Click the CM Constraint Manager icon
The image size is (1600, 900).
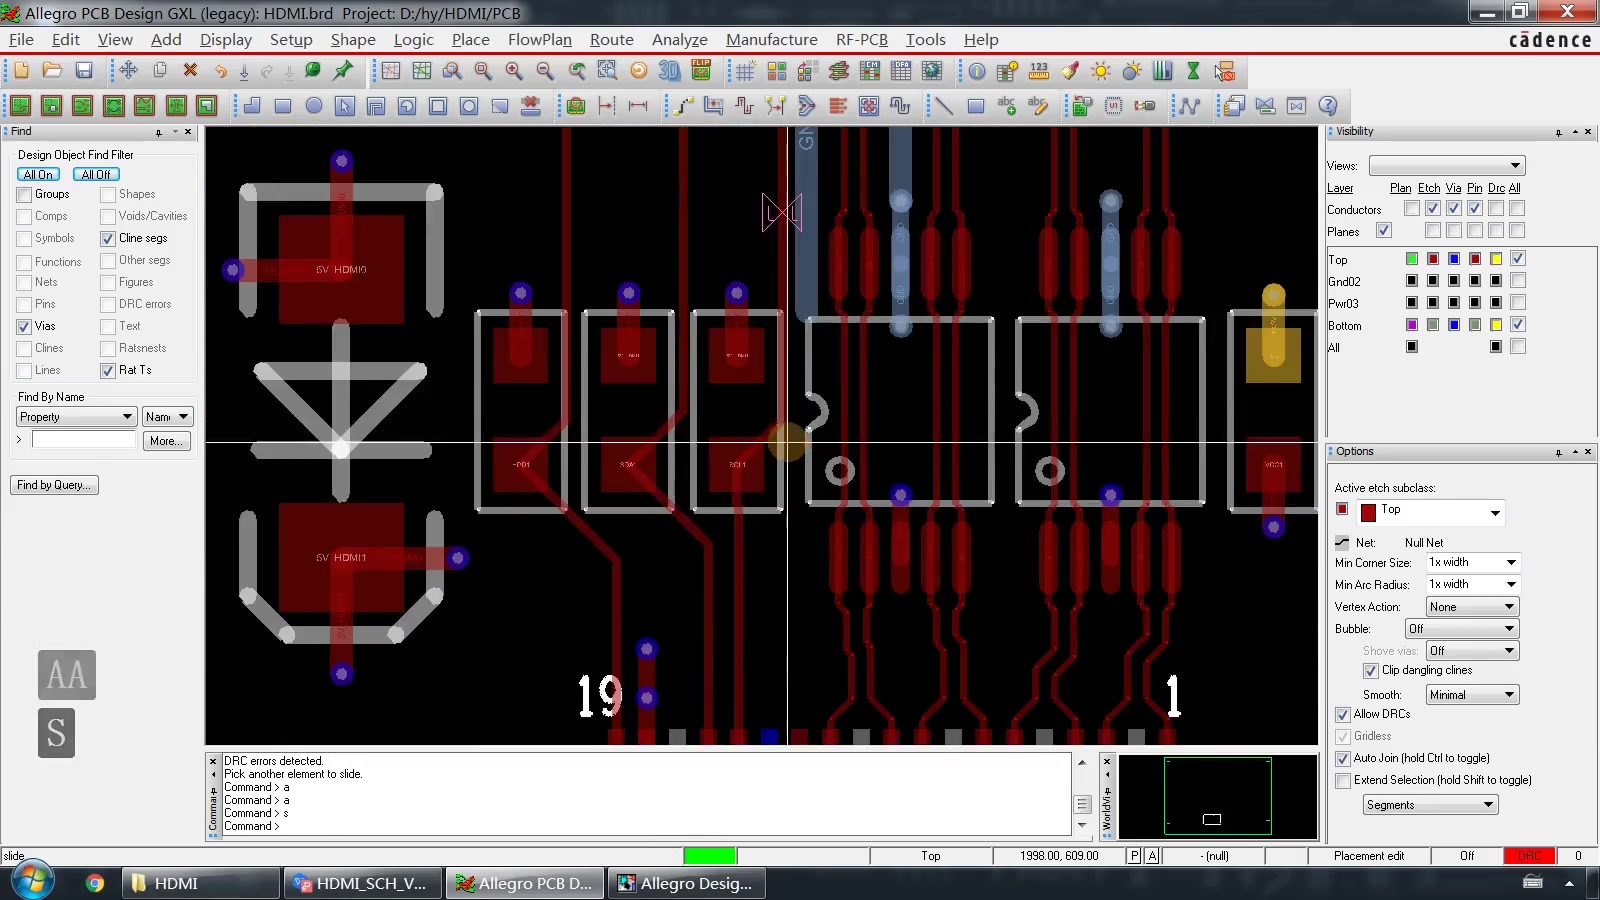[x=870, y=71]
